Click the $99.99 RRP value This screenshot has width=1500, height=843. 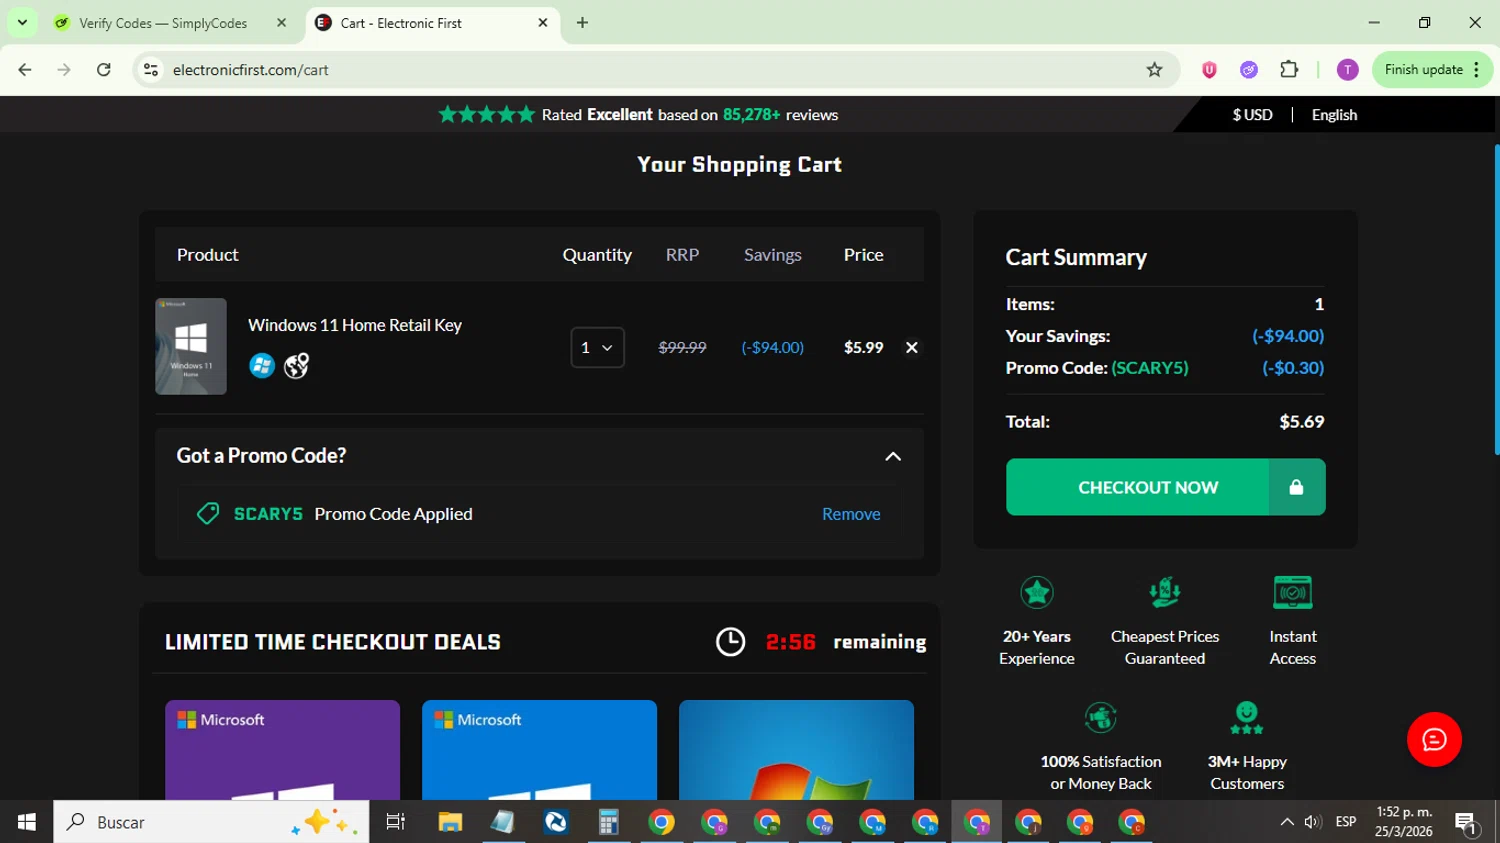682,348
